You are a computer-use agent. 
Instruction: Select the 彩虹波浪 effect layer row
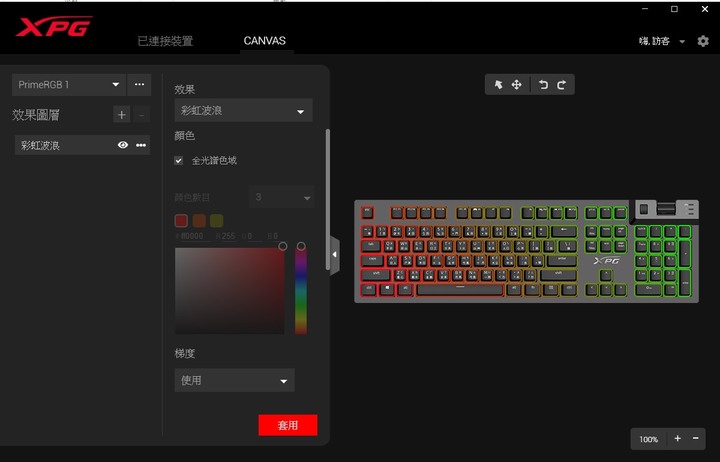83,145
